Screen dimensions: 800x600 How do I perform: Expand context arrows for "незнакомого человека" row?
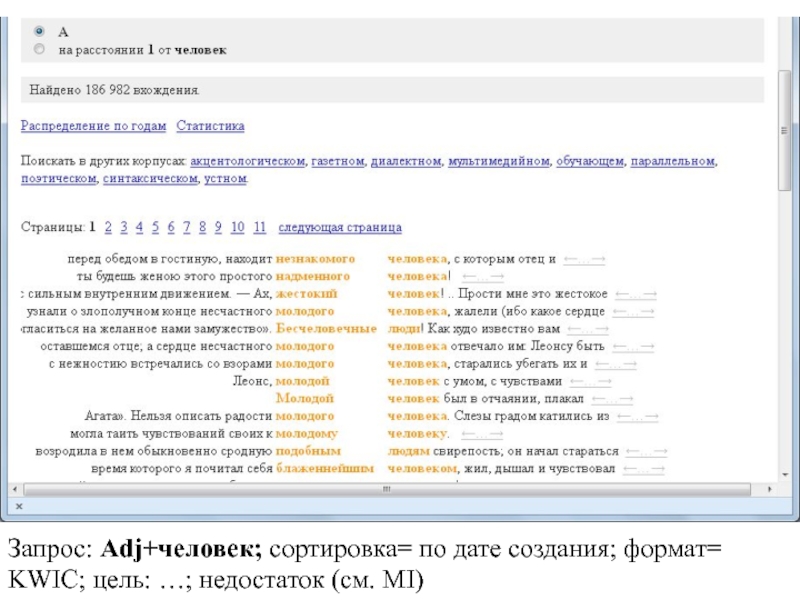[584, 259]
